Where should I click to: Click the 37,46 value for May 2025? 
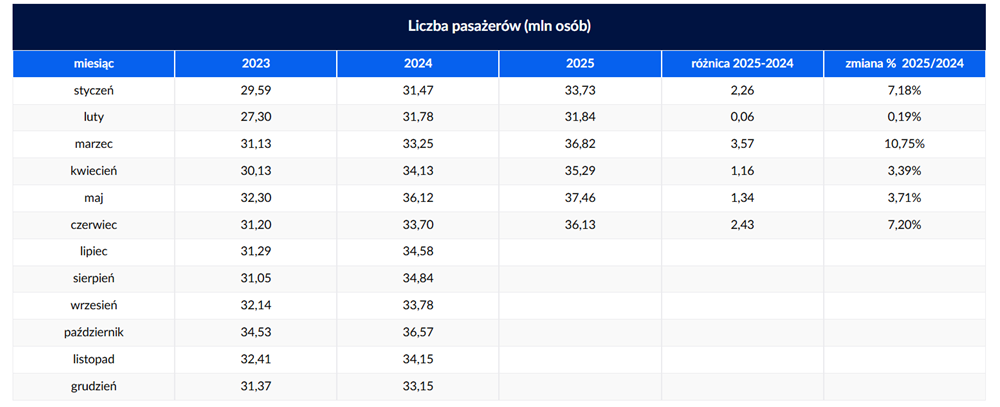tap(580, 198)
